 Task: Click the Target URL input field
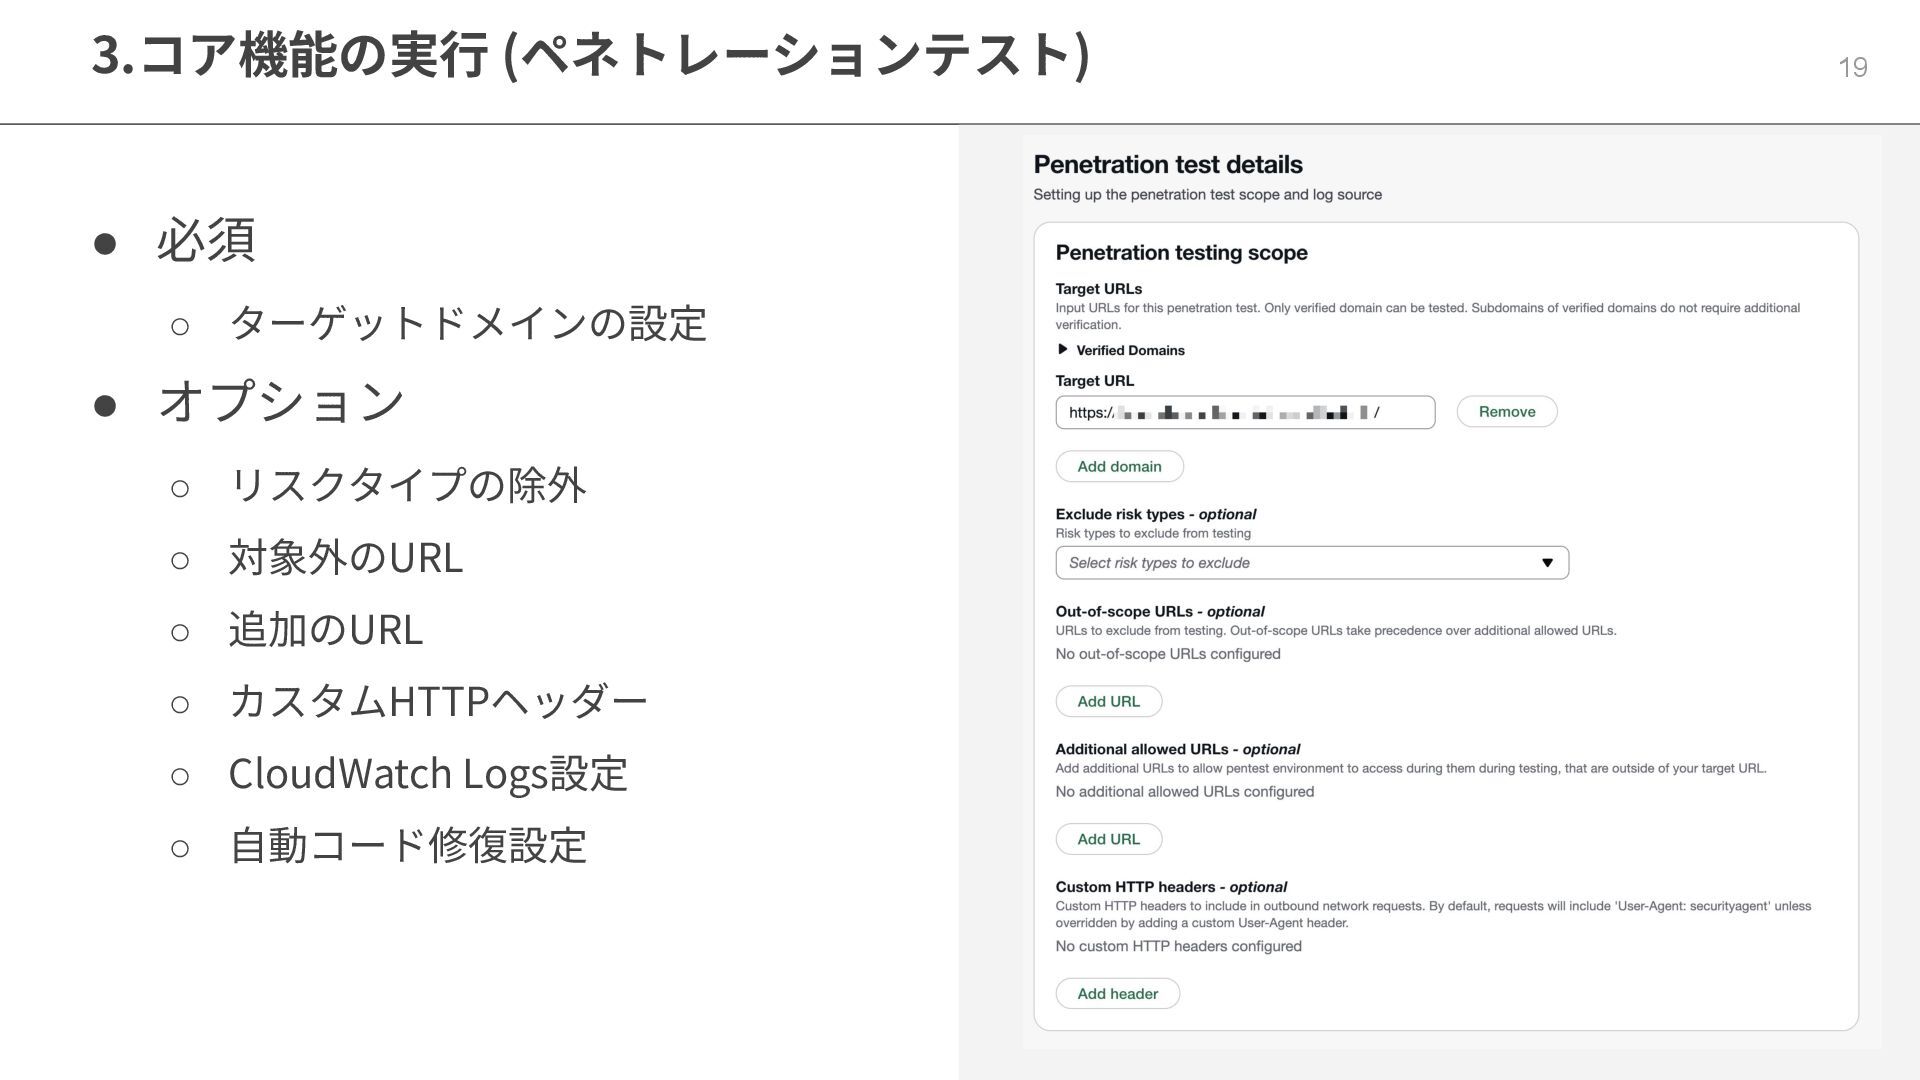click(1244, 413)
